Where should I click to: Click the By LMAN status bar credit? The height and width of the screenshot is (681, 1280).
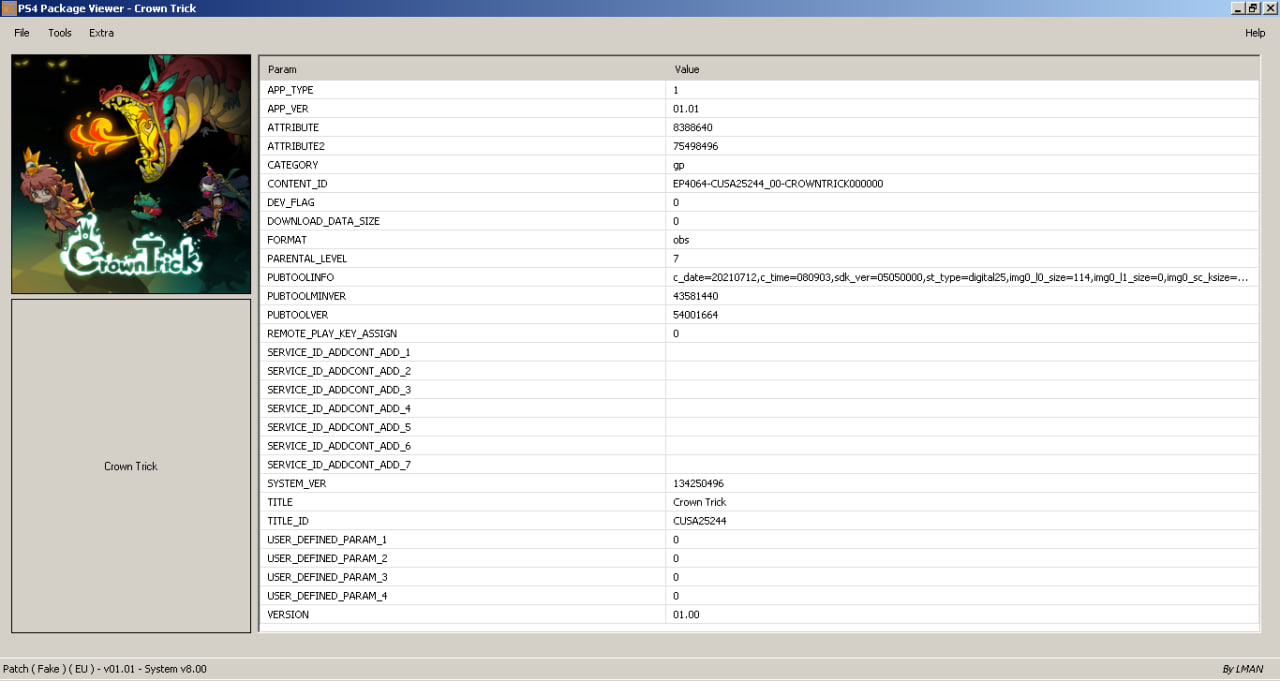tap(1242, 669)
